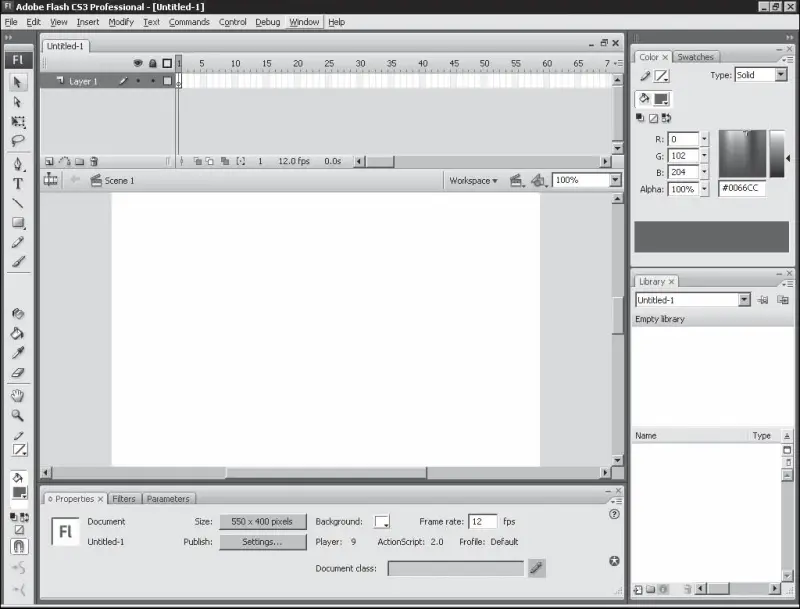
Task: Click the Background color swatch in Properties
Action: tap(382, 522)
